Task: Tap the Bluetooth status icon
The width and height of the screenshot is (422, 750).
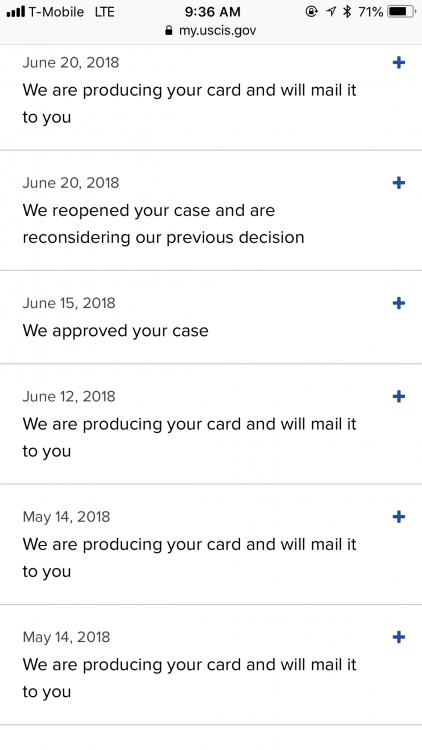Action: pyautogui.click(x=347, y=11)
